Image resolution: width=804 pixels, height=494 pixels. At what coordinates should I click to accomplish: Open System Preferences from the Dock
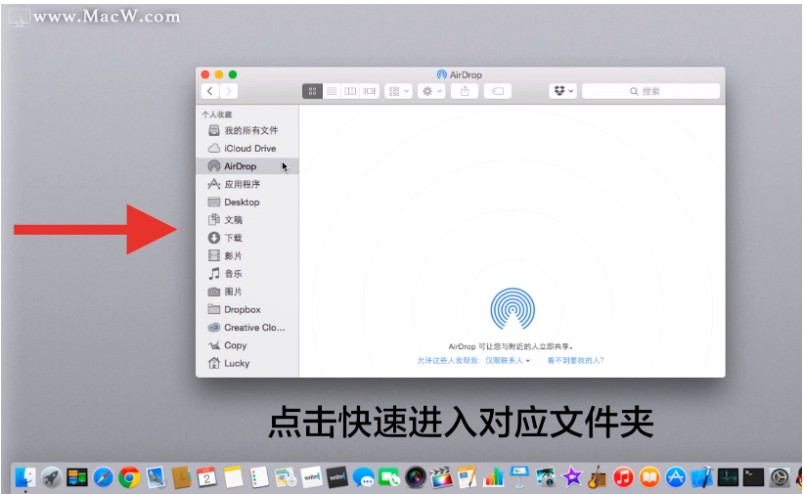(780, 478)
